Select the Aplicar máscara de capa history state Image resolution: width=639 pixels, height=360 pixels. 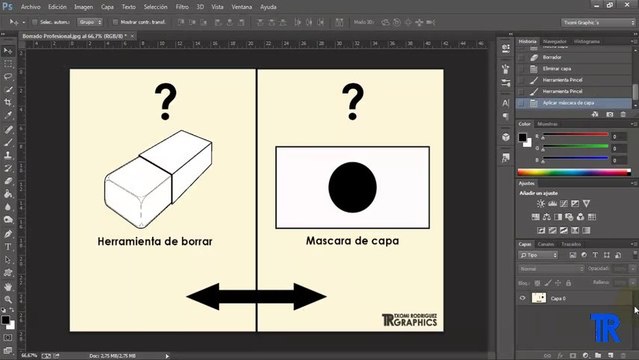(x=574, y=103)
